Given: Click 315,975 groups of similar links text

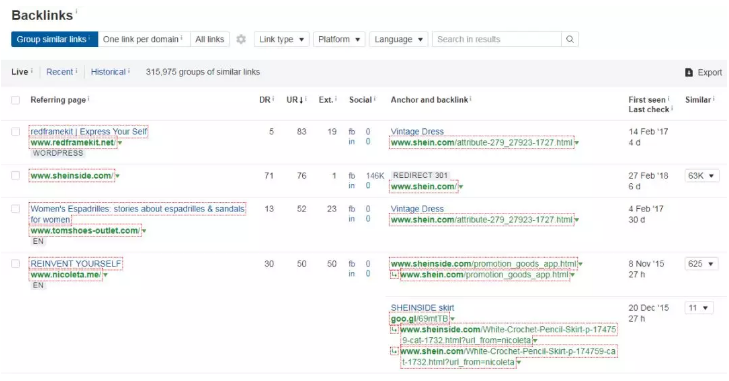Looking at the screenshot, I should pyautogui.click(x=203, y=72).
